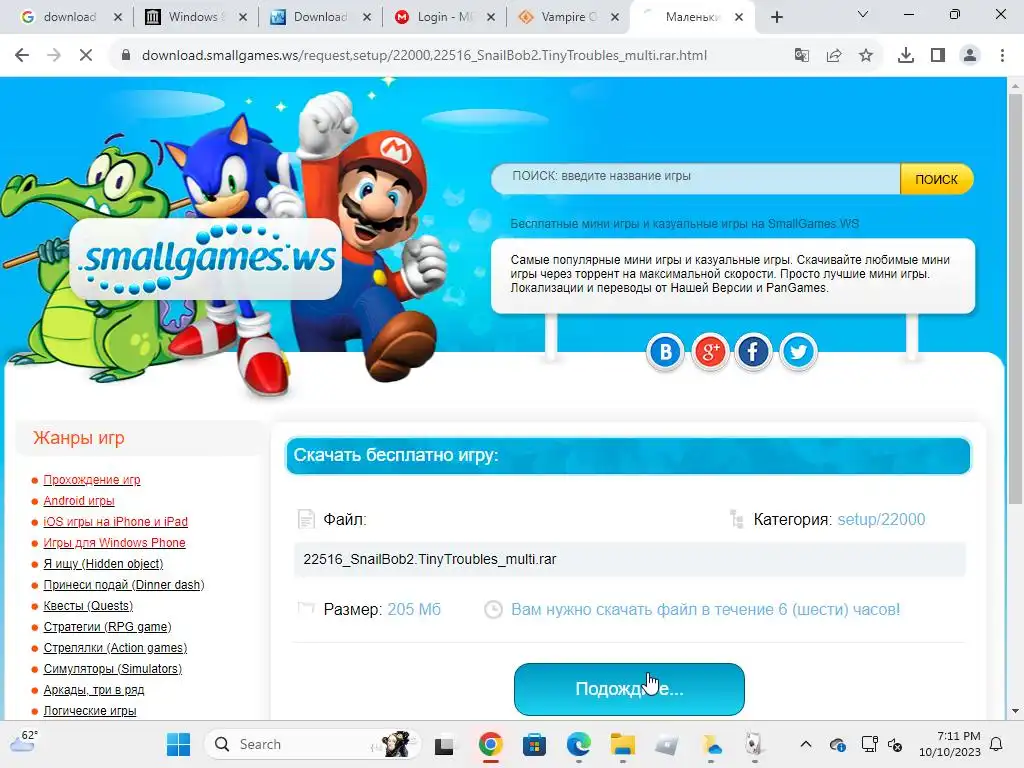Click the Twitter social icon
The height and width of the screenshot is (768, 1024).
797,351
